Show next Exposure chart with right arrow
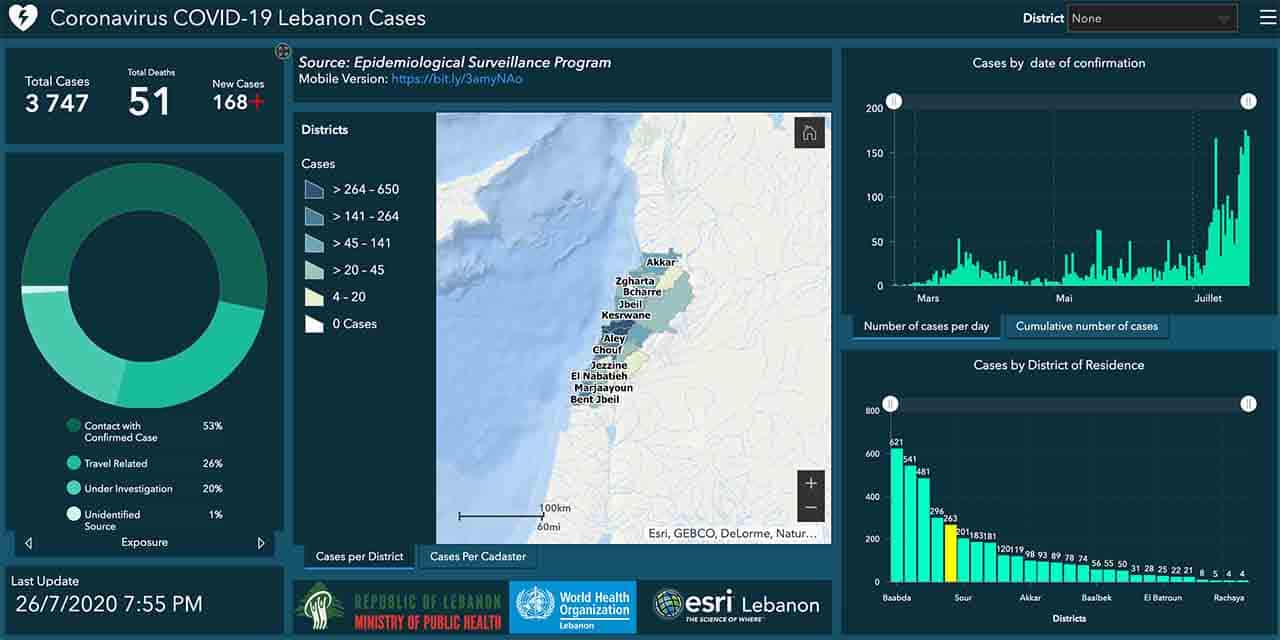Image resolution: width=1280 pixels, height=640 pixels. point(261,543)
